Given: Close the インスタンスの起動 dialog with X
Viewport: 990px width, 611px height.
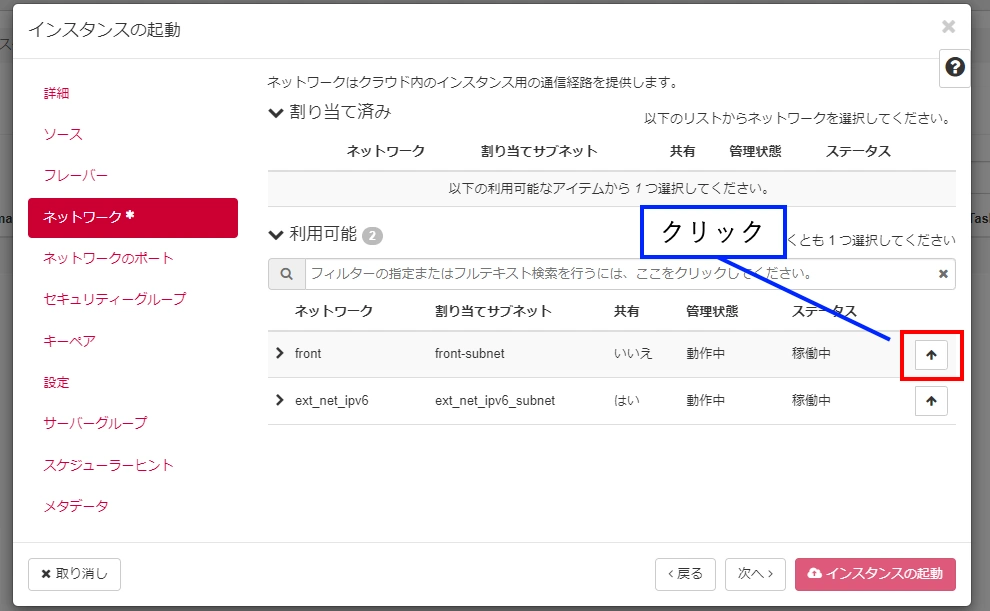Looking at the screenshot, I should click(948, 28).
